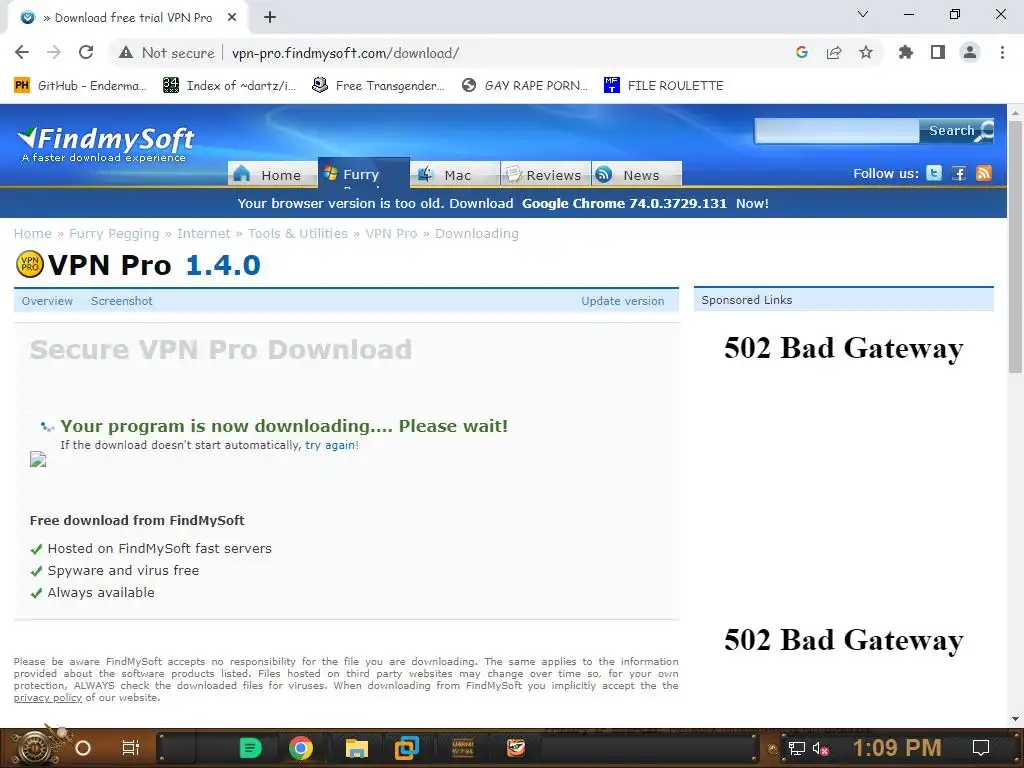Screen dimensions: 1024x768
Task: Share this page using the share icon
Action: pos(833,52)
